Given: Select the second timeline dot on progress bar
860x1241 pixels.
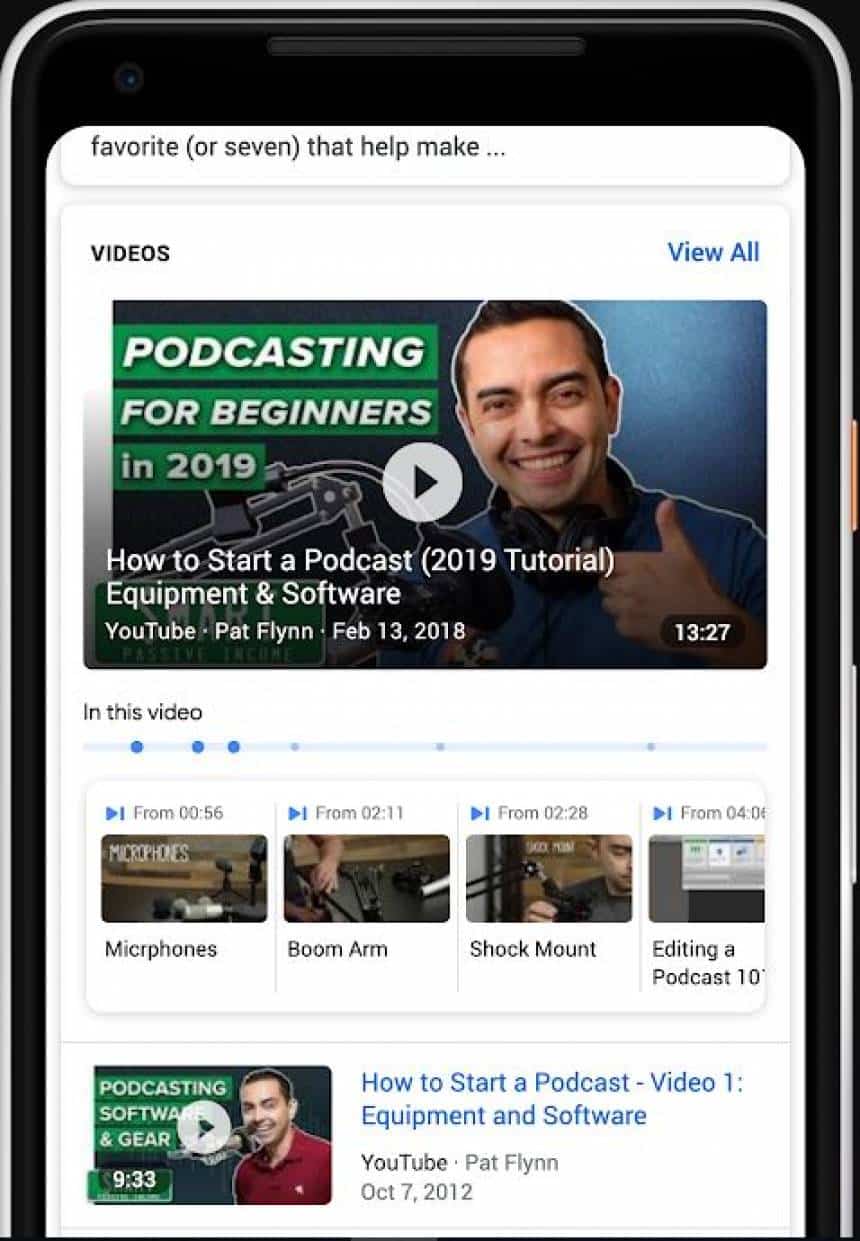Looking at the screenshot, I should click(x=198, y=746).
